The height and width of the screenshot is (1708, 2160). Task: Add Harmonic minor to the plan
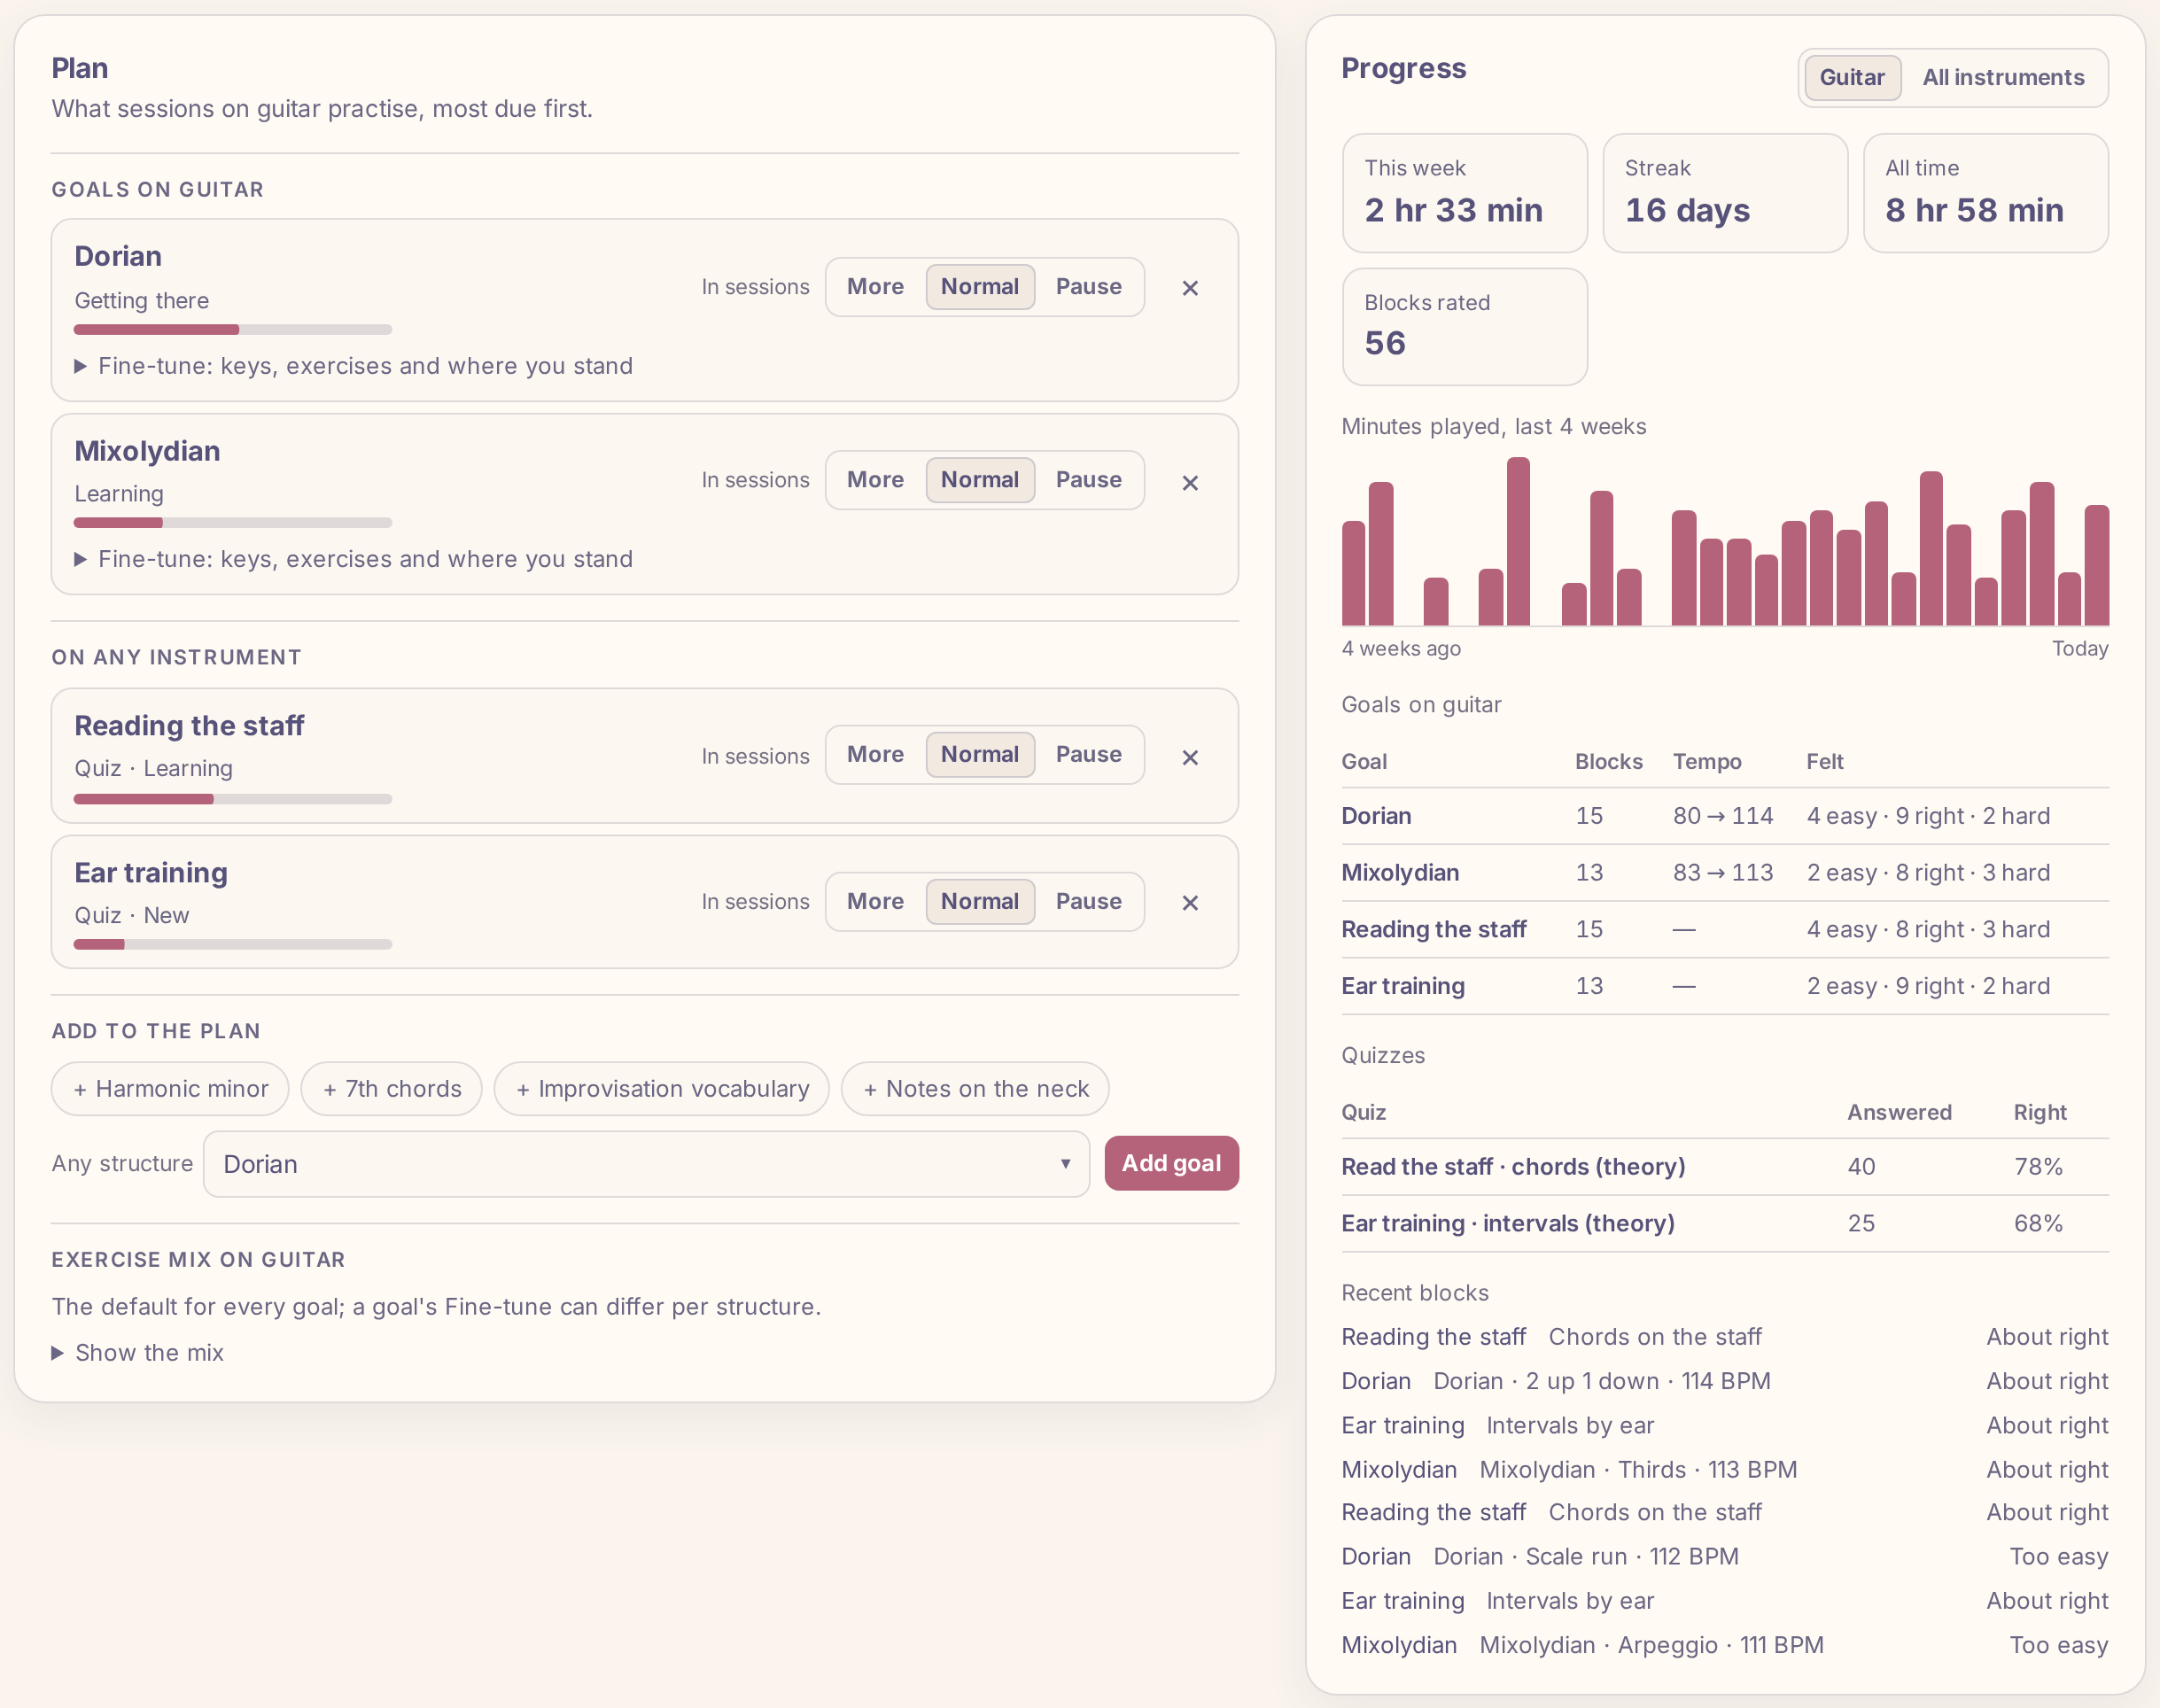(170, 1089)
